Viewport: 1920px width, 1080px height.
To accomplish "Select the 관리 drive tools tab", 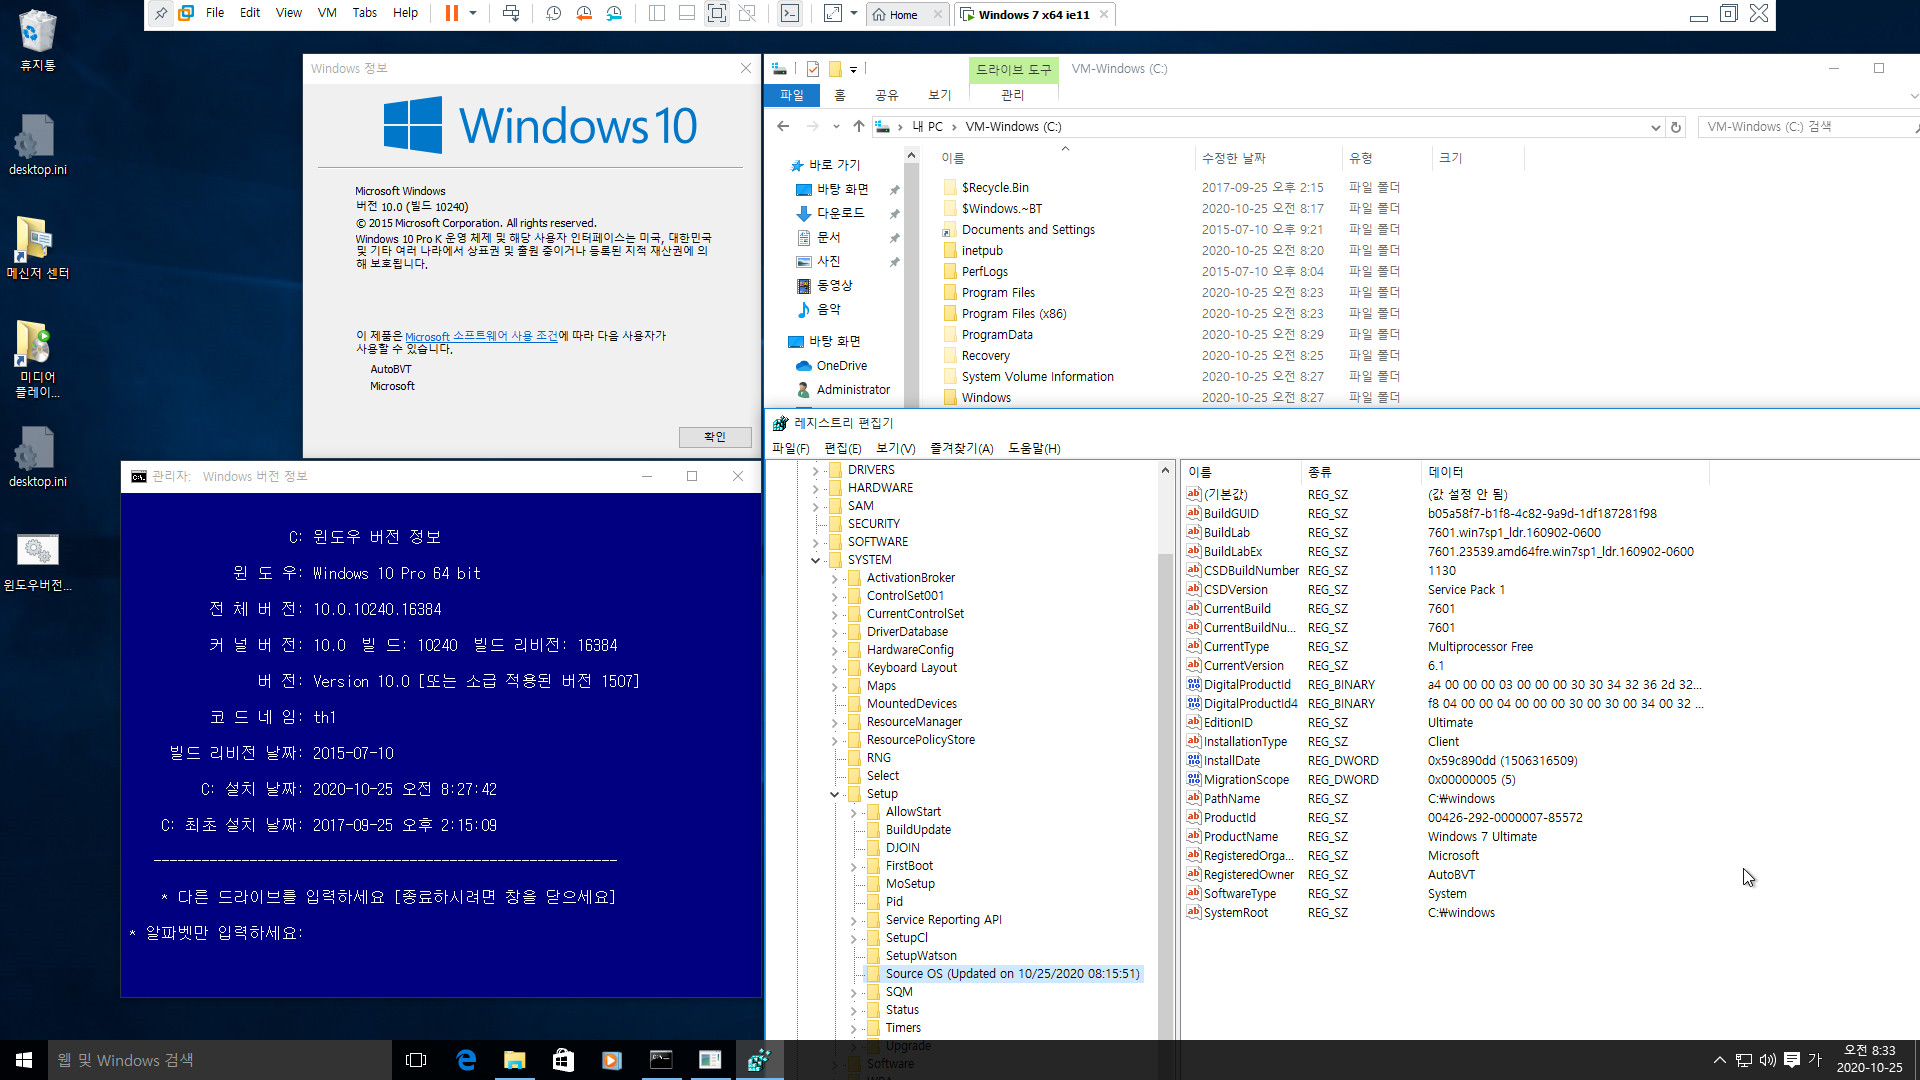I will point(1013,95).
